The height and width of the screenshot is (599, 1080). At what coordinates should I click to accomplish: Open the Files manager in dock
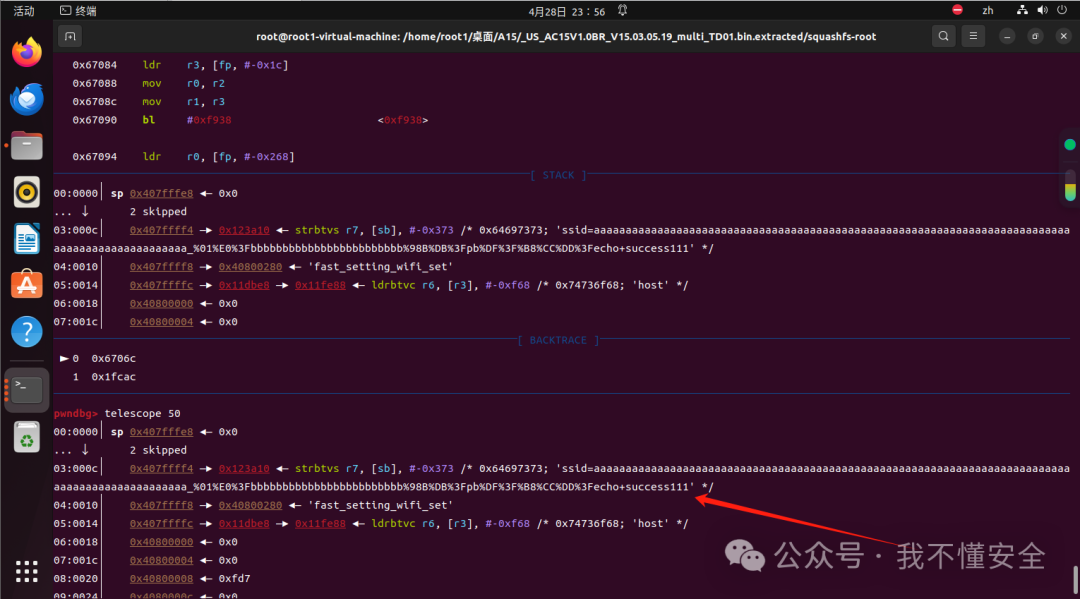[27, 146]
